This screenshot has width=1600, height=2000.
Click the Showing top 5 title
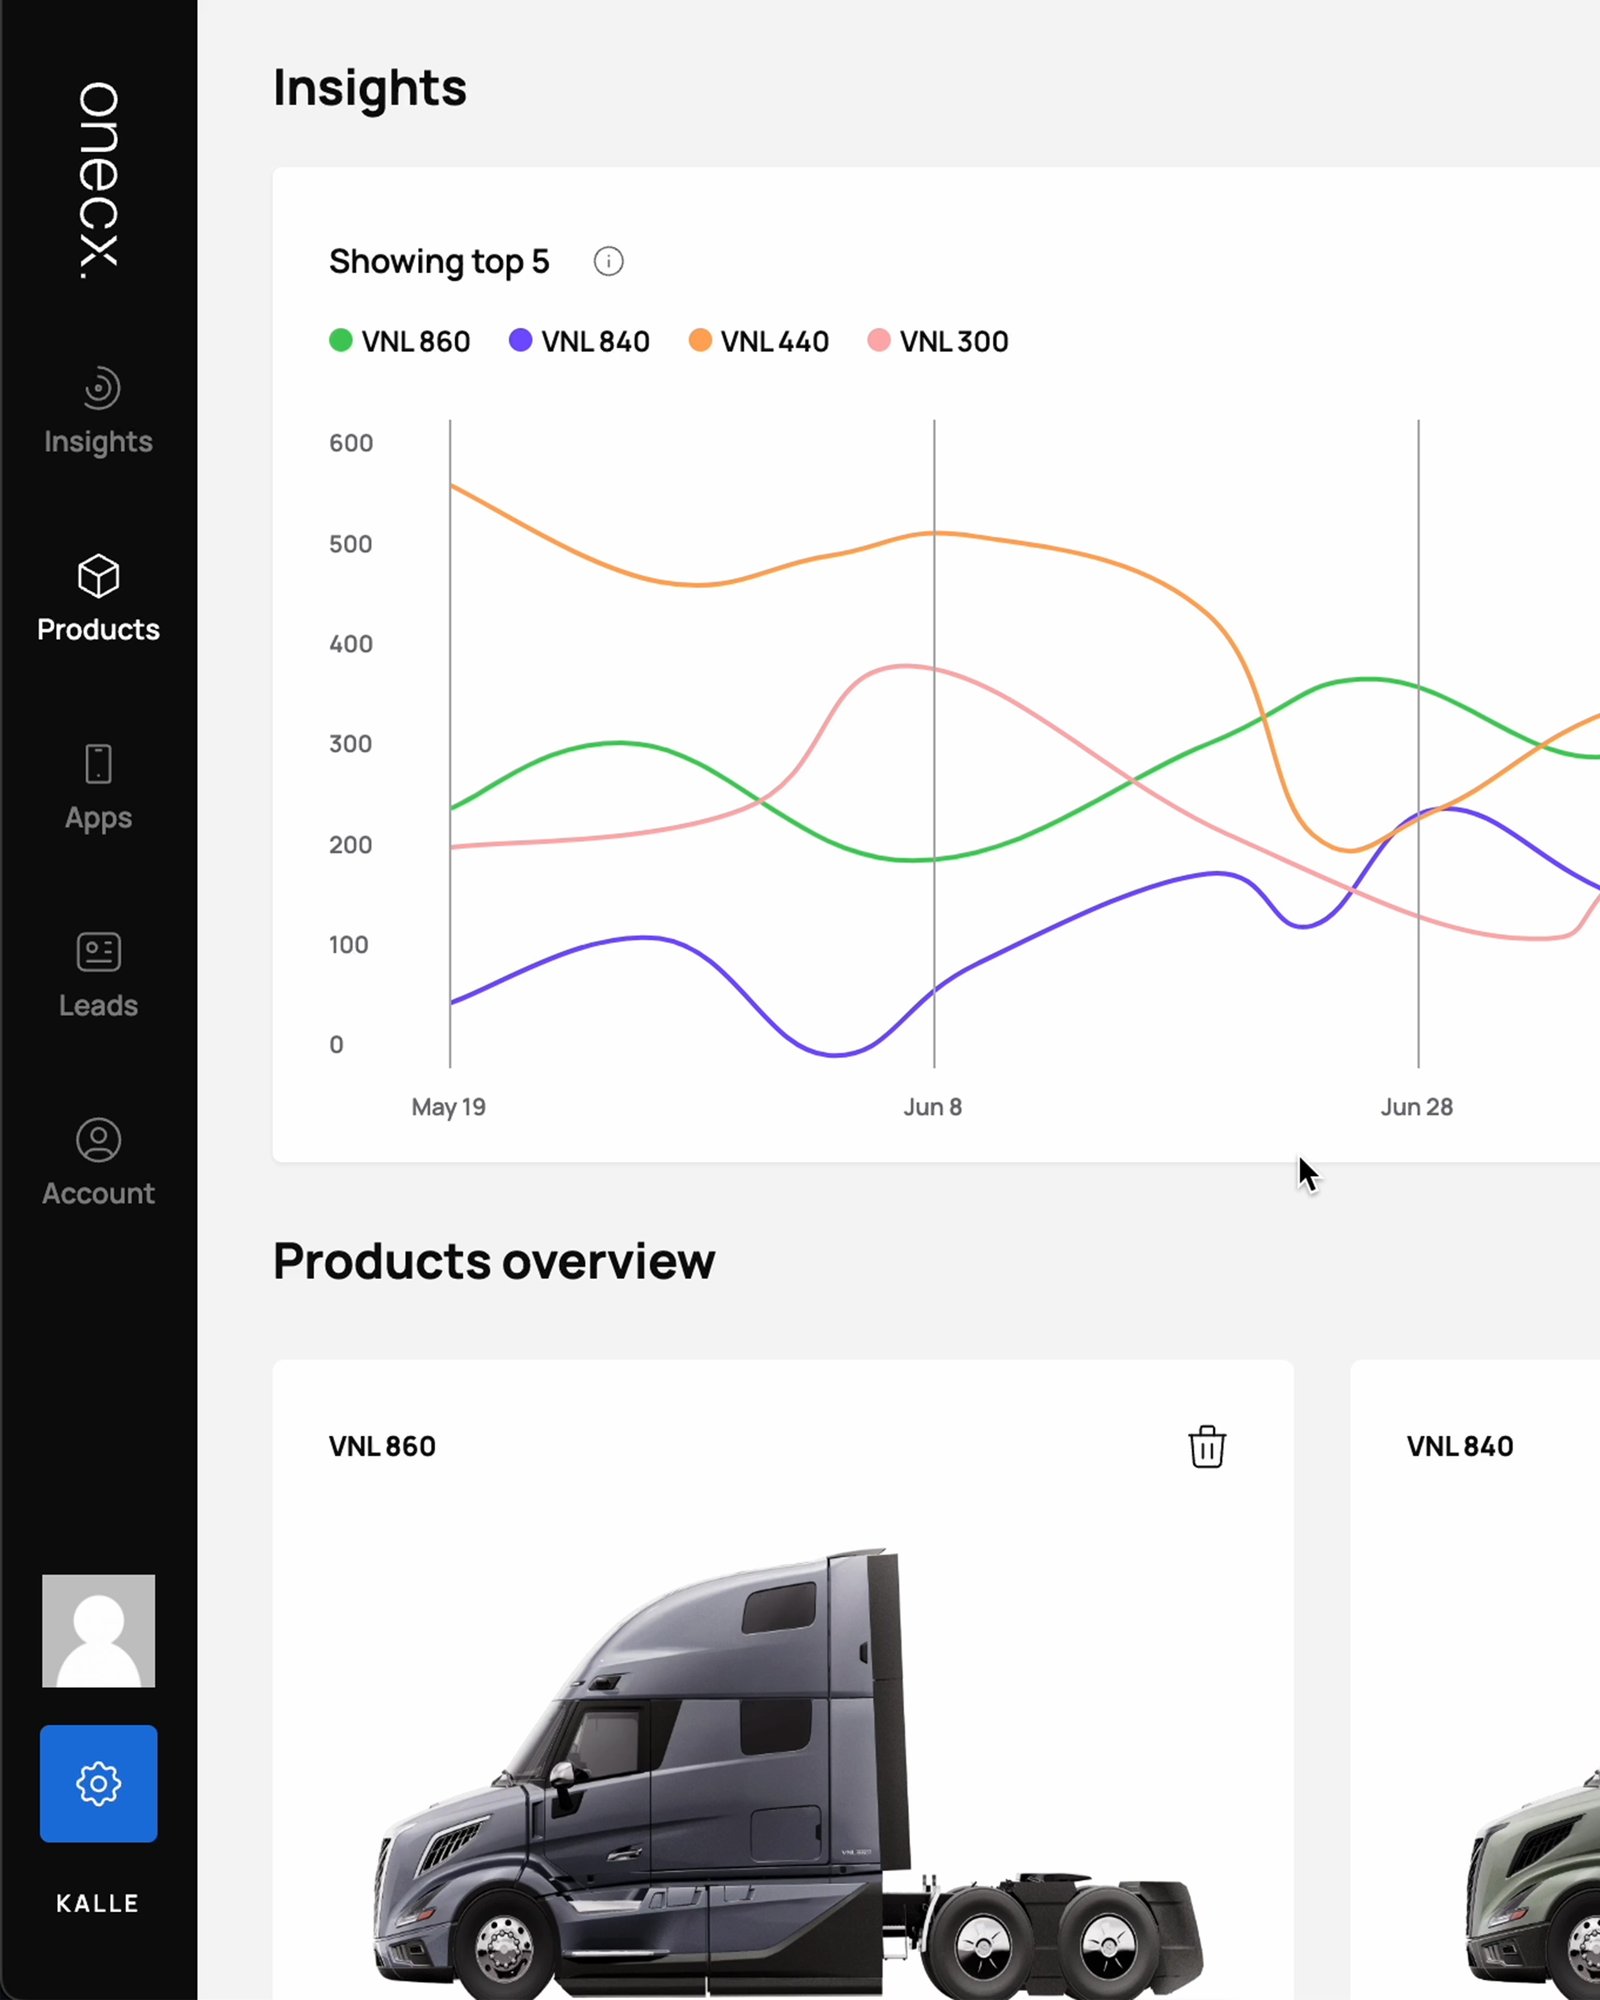pyautogui.click(x=439, y=262)
